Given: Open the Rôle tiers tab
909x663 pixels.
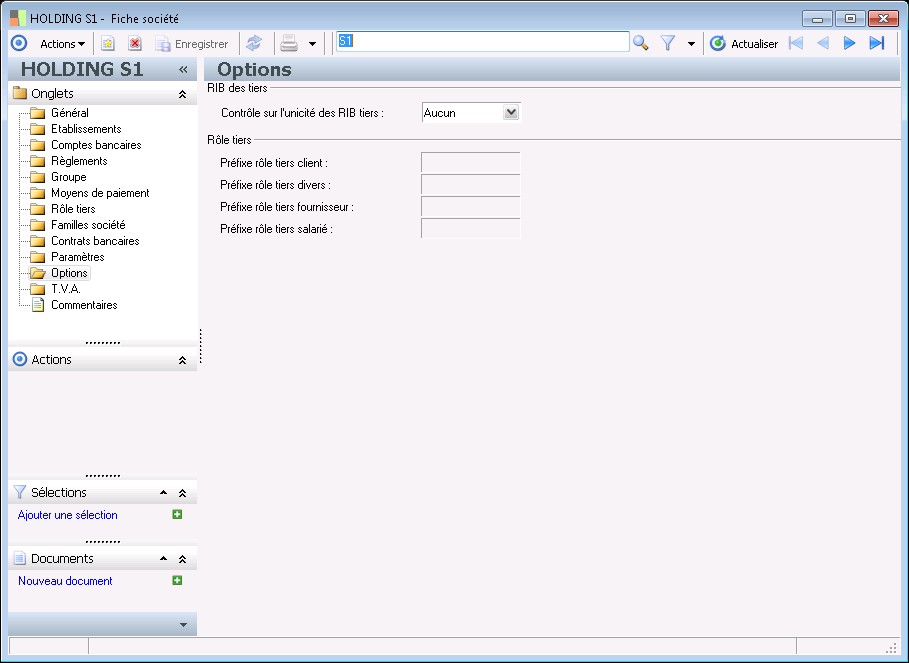Looking at the screenshot, I should [x=73, y=209].
